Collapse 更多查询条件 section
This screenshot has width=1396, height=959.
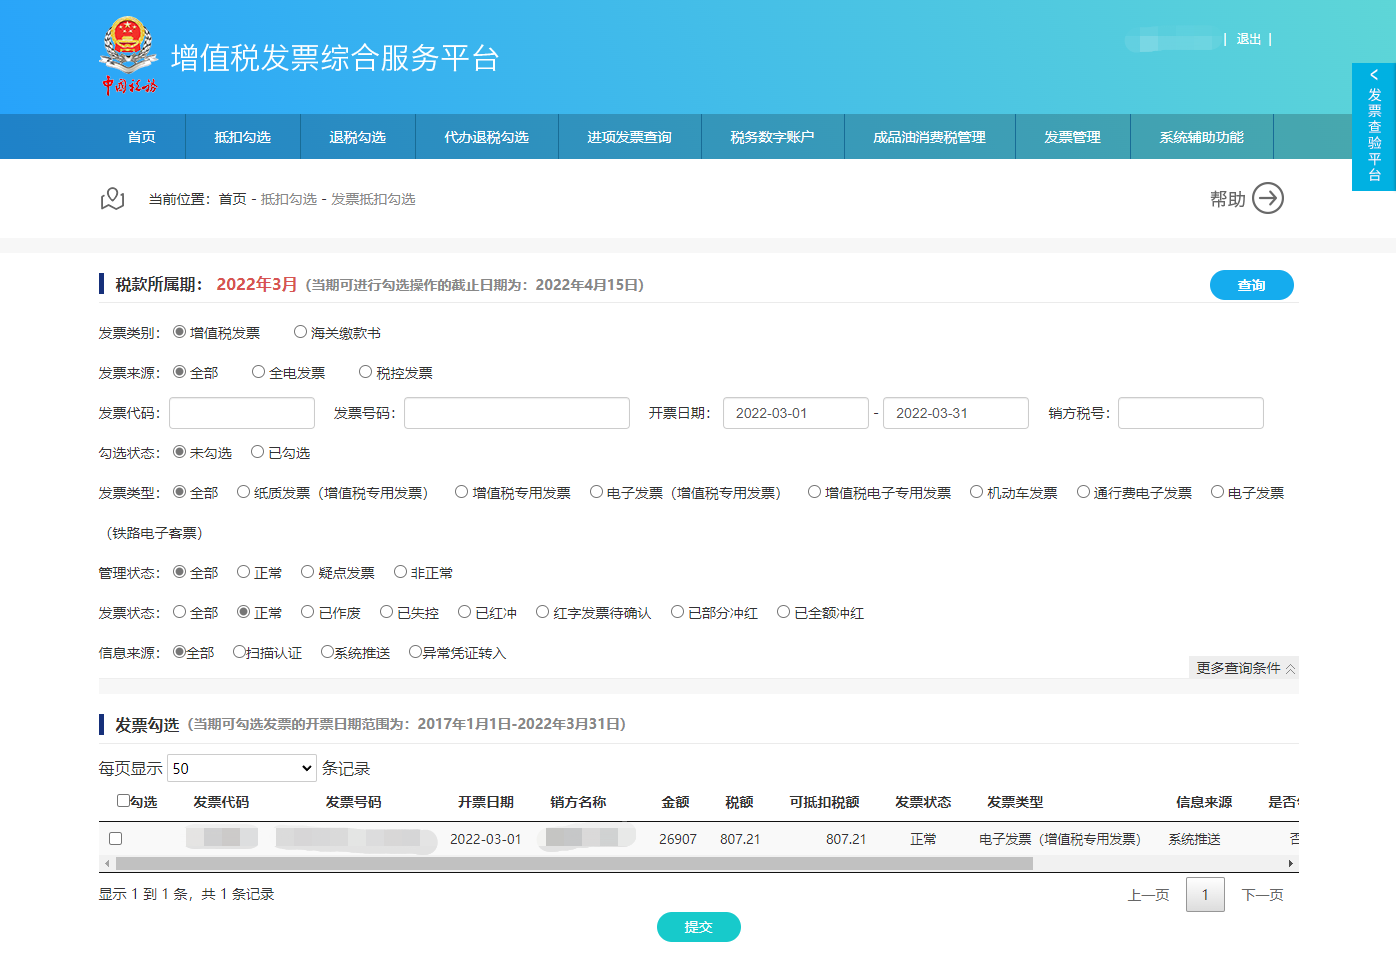click(x=1244, y=668)
